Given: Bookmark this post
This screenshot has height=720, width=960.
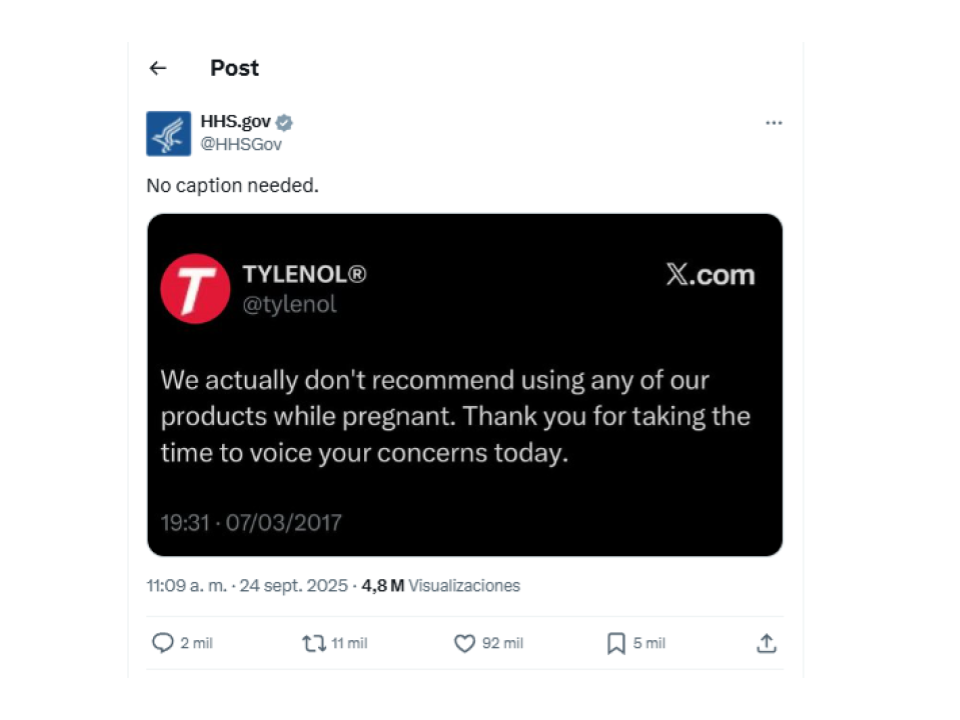Looking at the screenshot, I should click(616, 643).
